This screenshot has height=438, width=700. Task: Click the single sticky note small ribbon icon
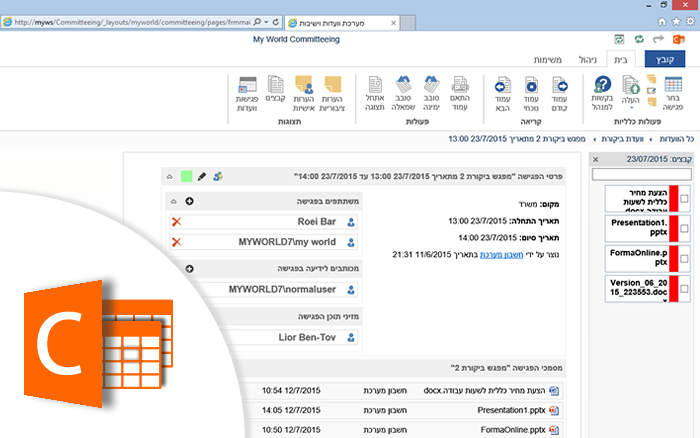[652, 102]
